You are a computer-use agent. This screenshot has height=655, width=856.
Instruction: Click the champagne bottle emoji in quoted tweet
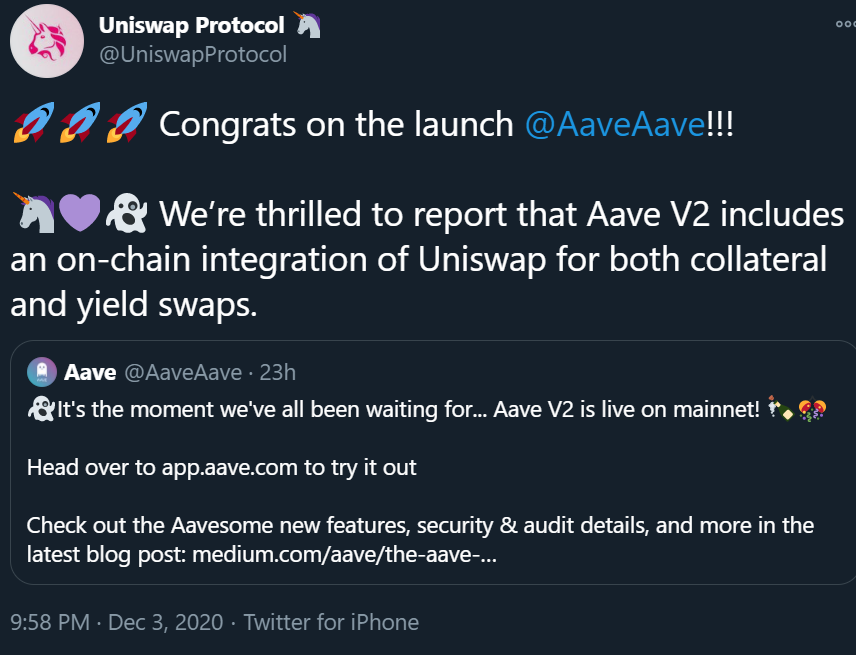coord(781,408)
